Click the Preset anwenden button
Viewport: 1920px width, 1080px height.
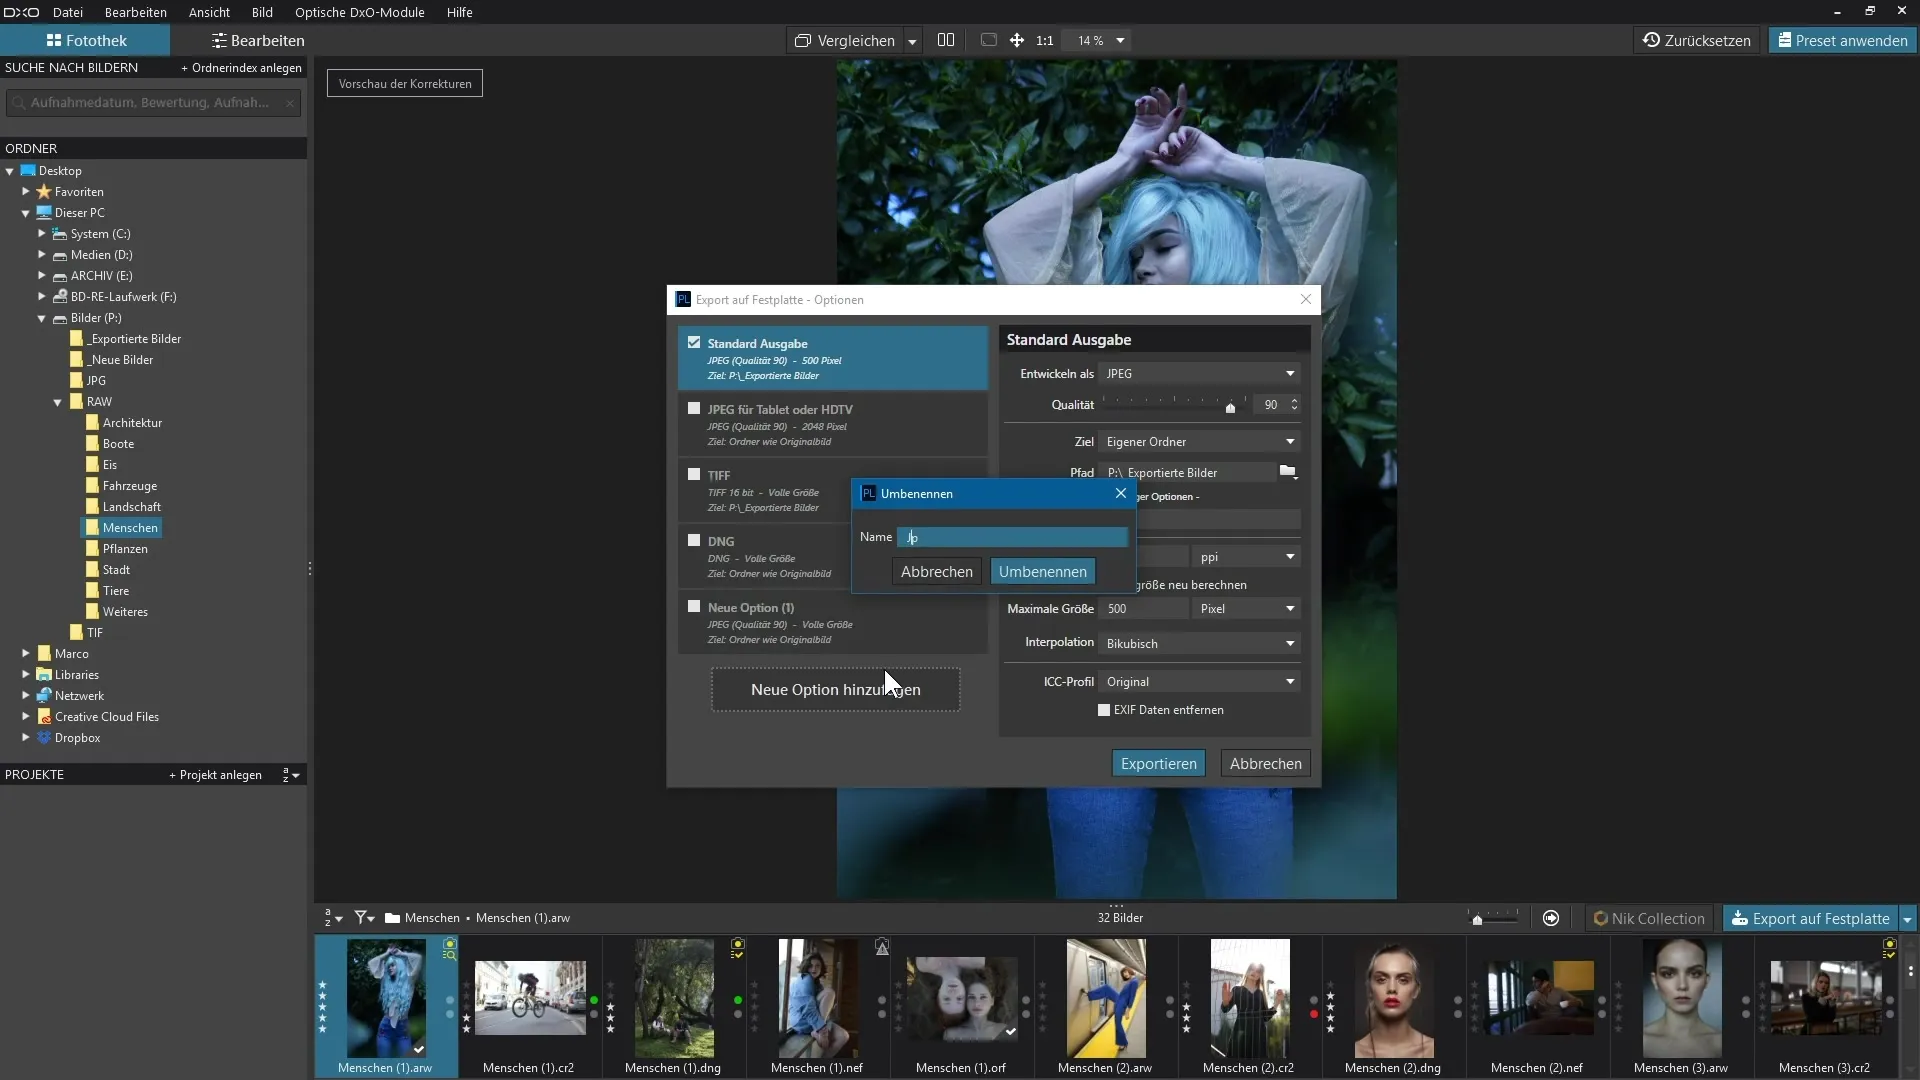click(x=1842, y=40)
